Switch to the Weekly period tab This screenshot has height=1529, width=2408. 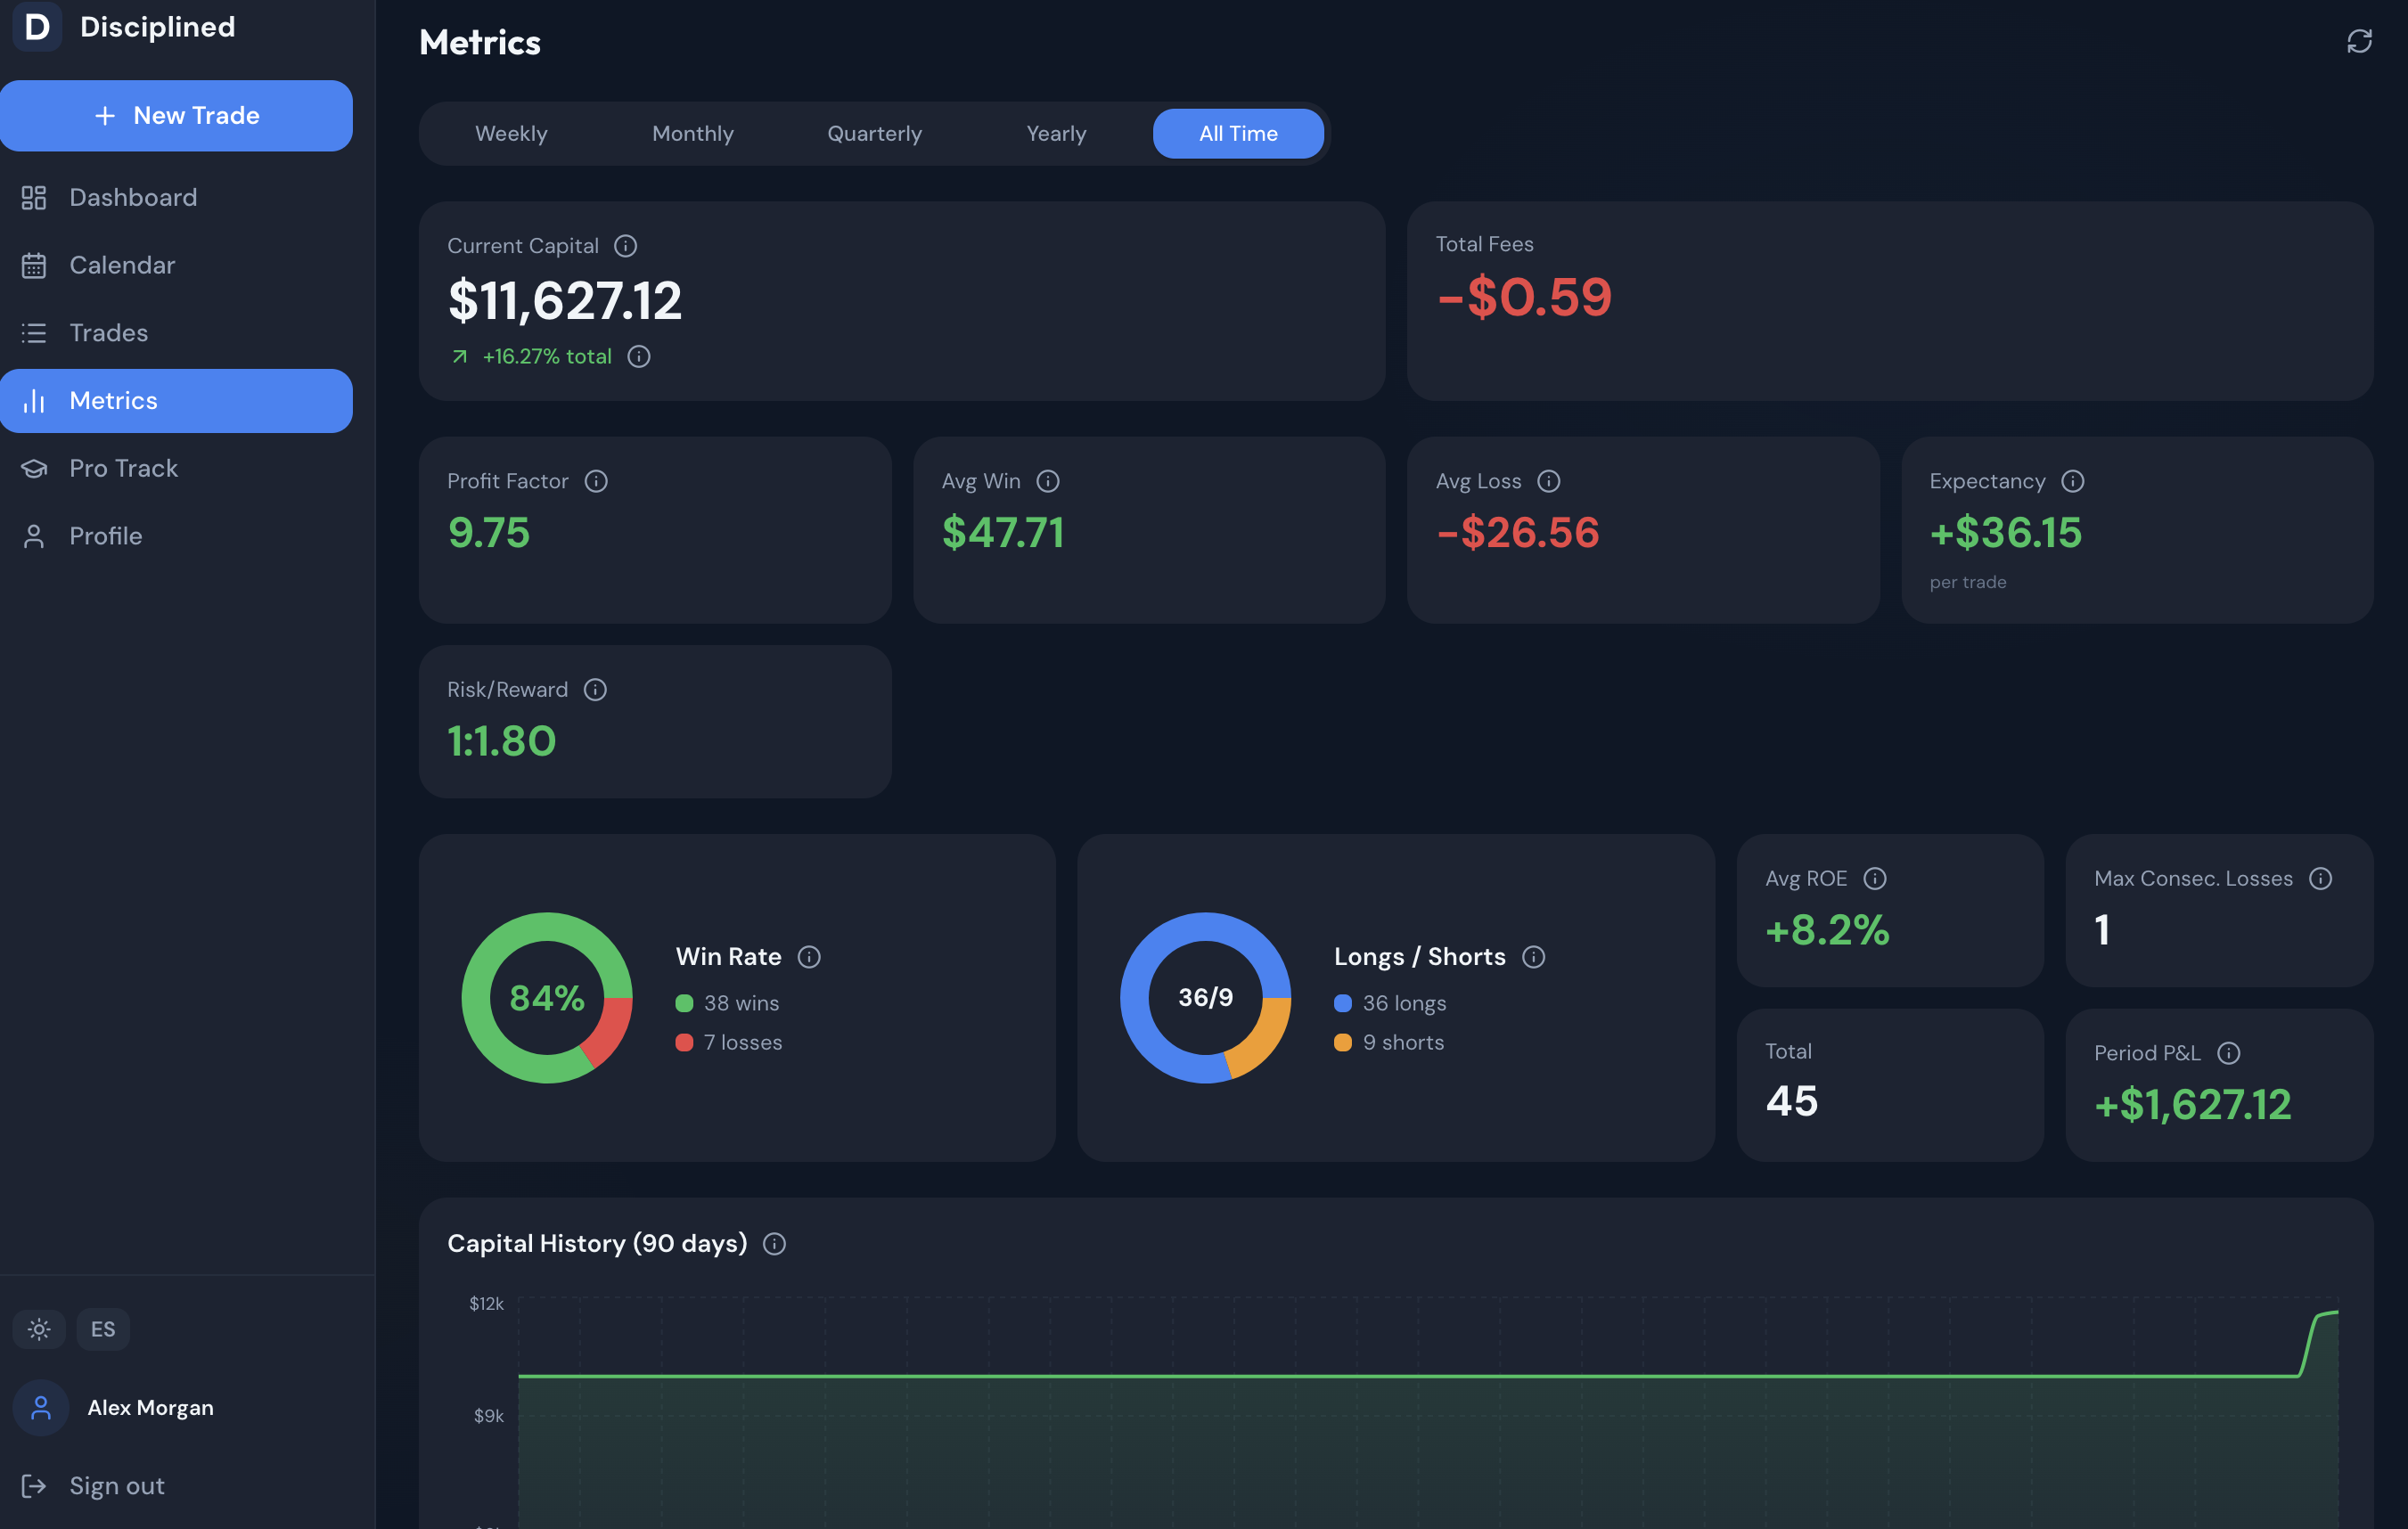click(511, 133)
